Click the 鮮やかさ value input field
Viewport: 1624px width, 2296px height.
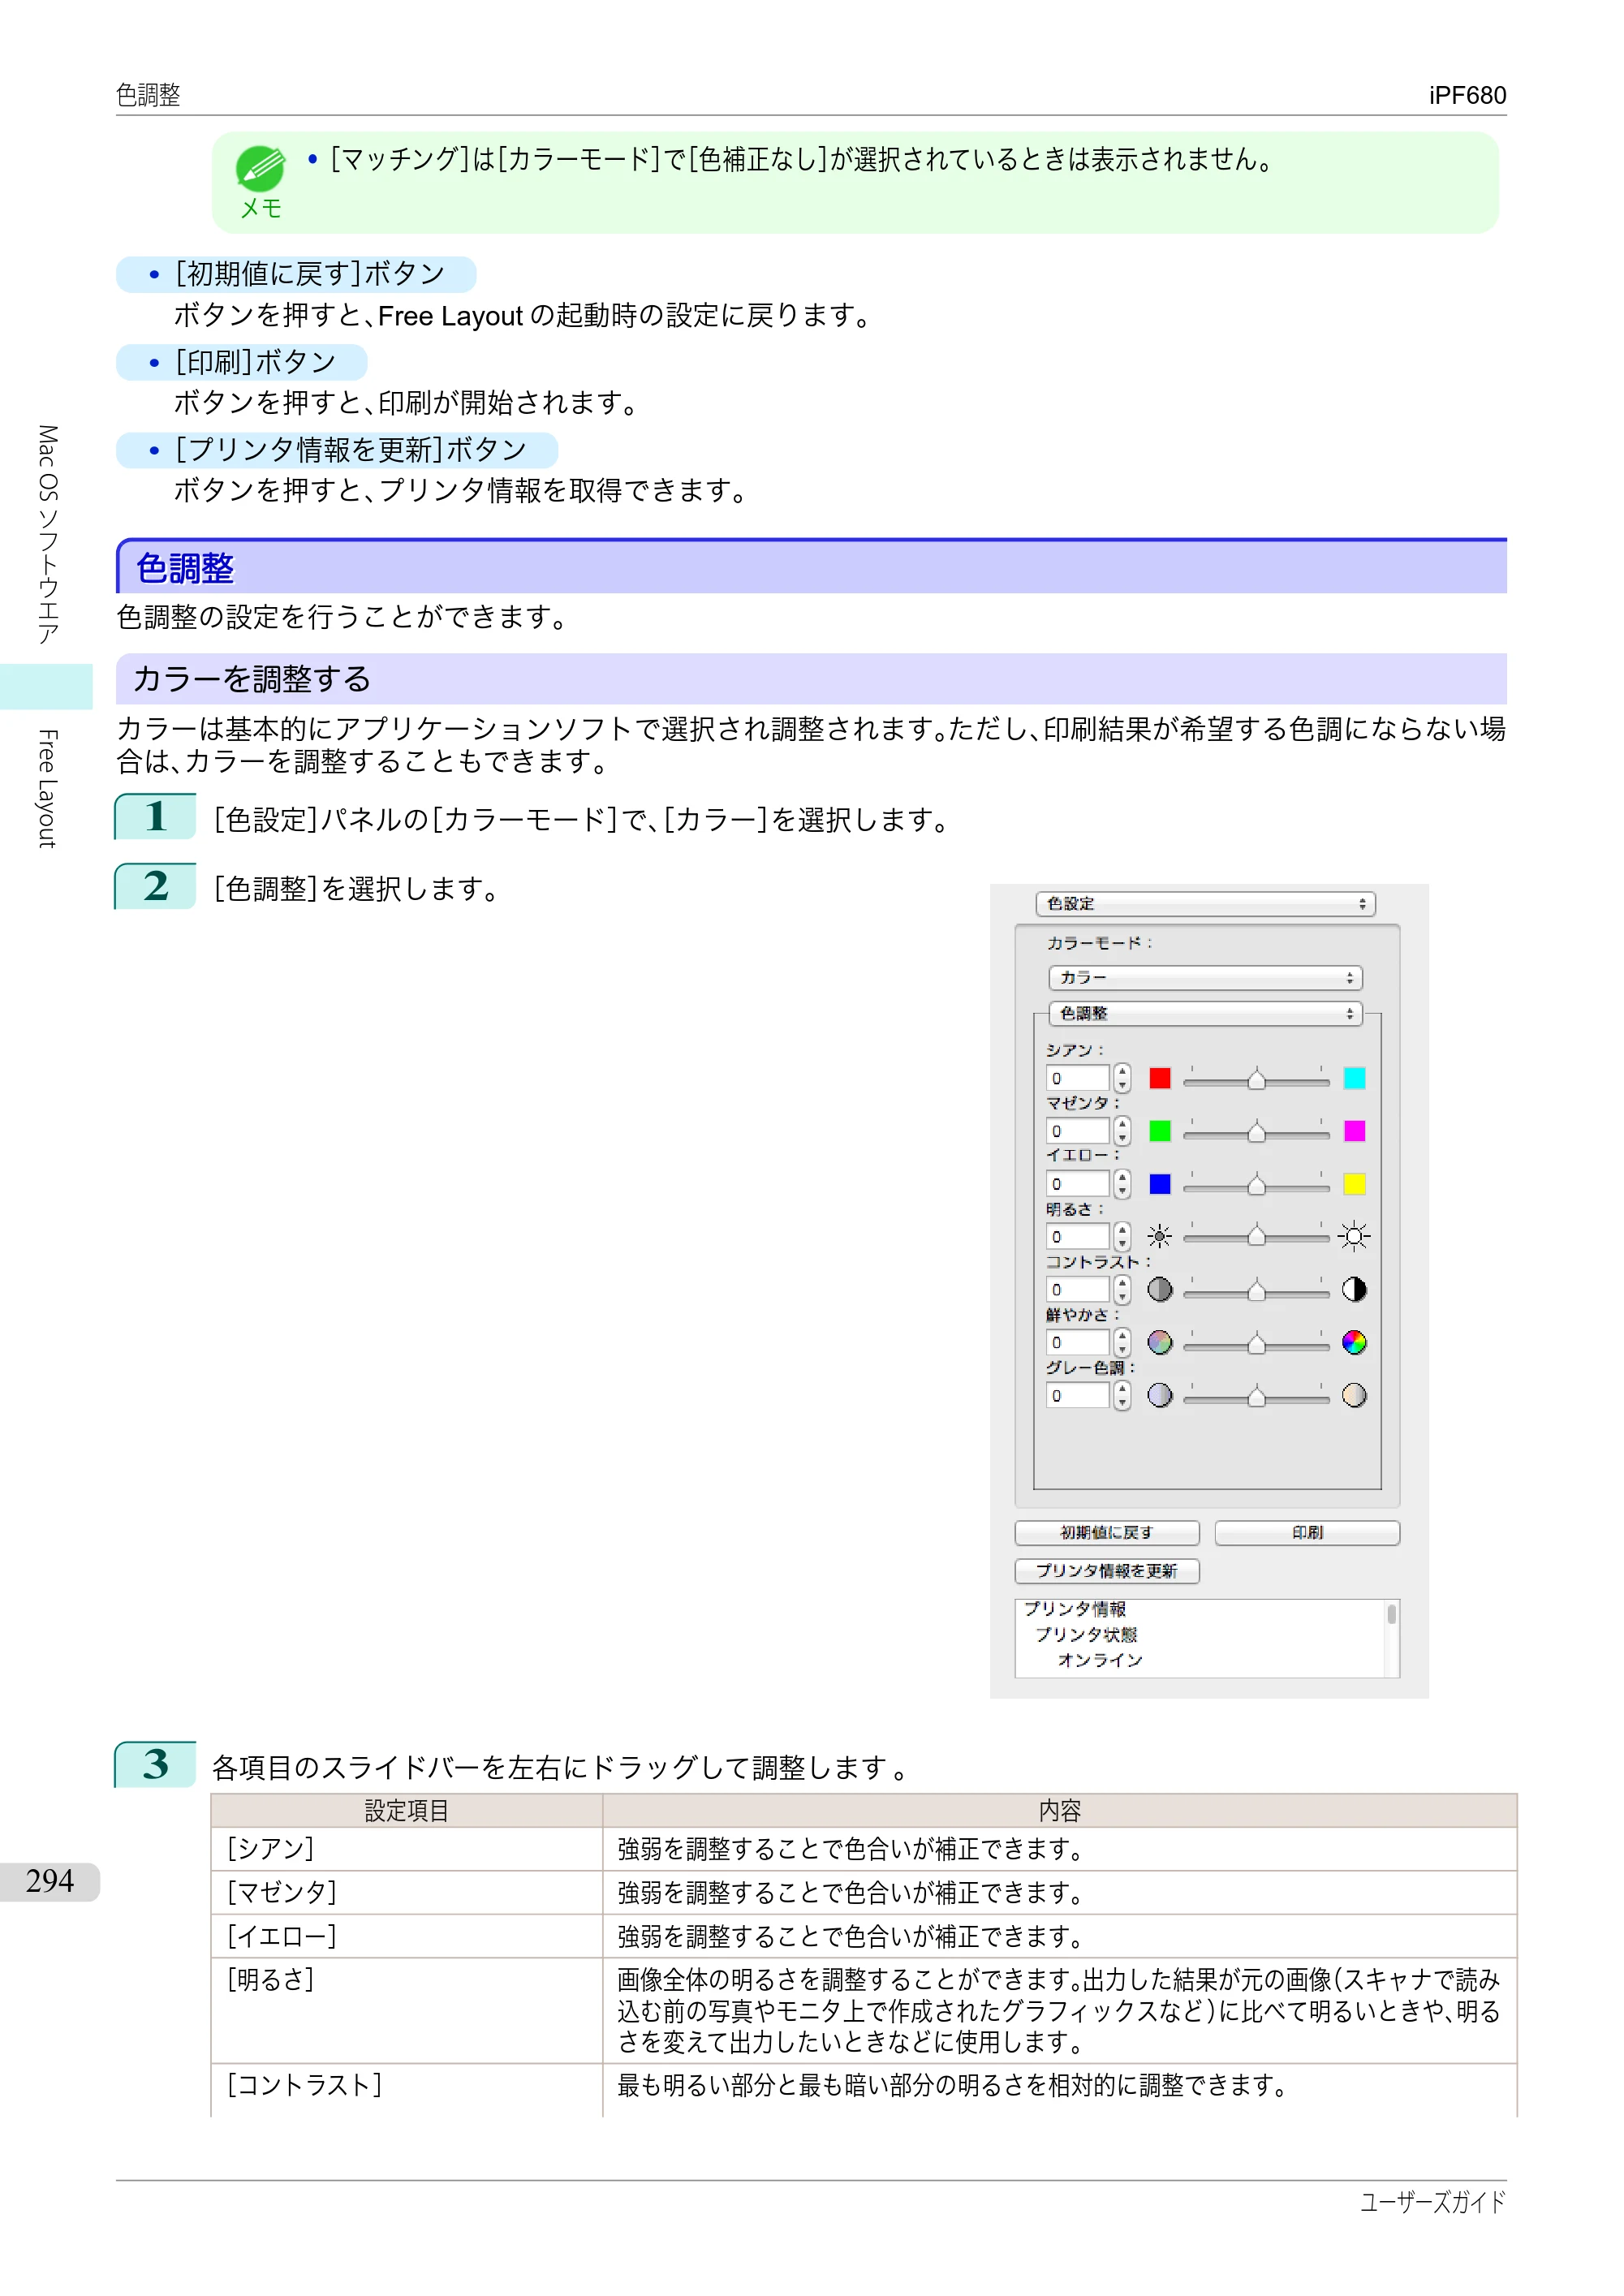pyautogui.click(x=1078, y=1343)
